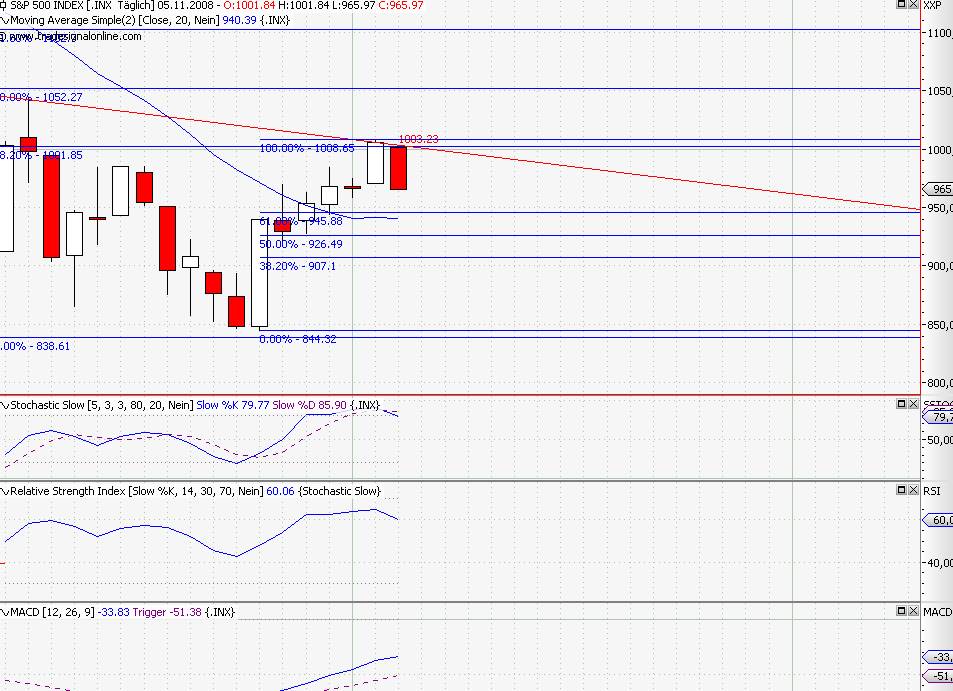Close the MACD indicator pane

(913, 610)
